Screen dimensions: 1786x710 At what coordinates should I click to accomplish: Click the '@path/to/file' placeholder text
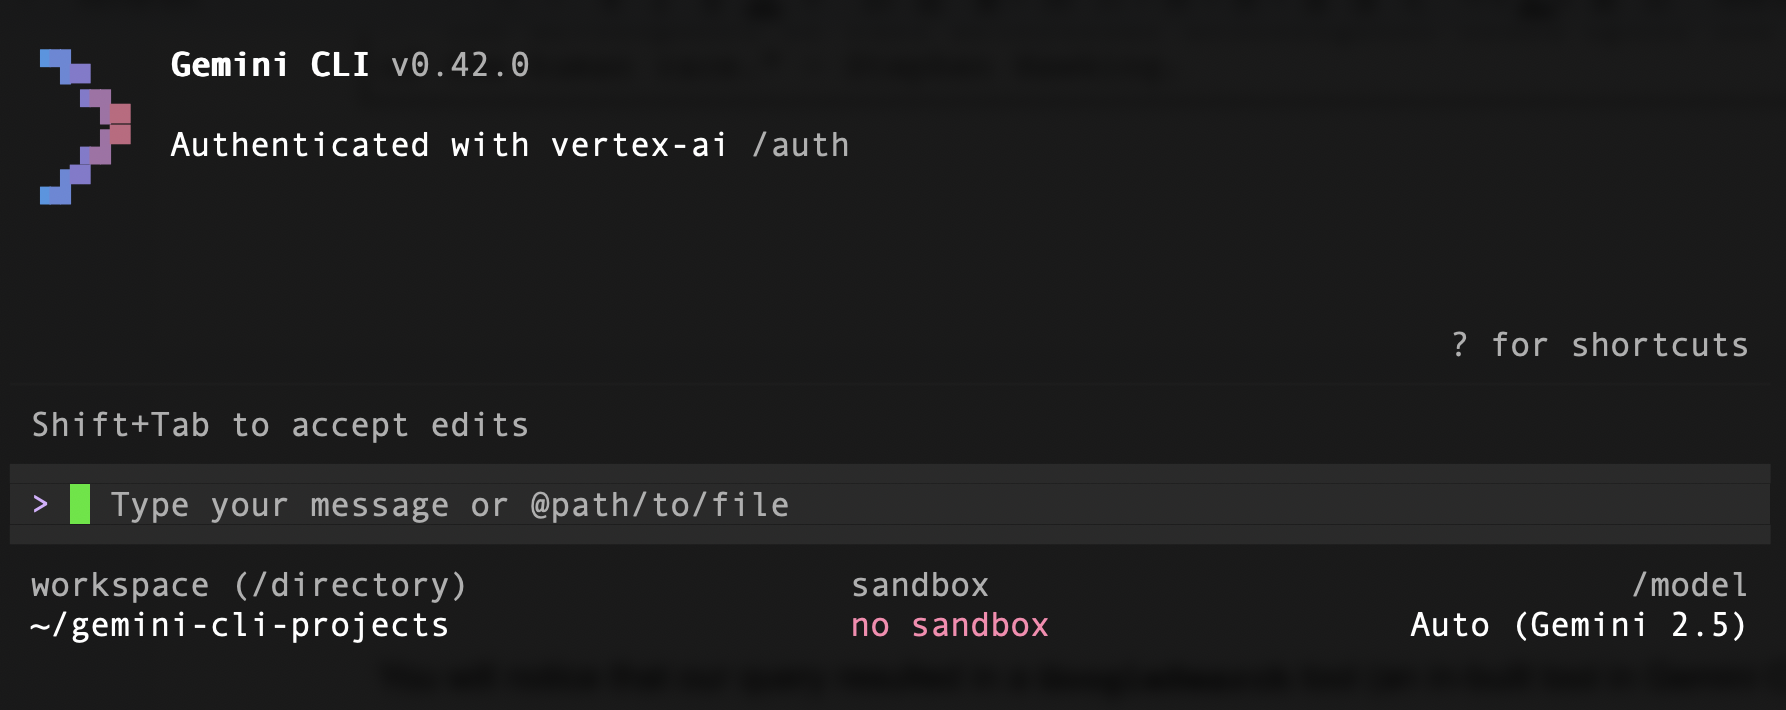point(660,505)
